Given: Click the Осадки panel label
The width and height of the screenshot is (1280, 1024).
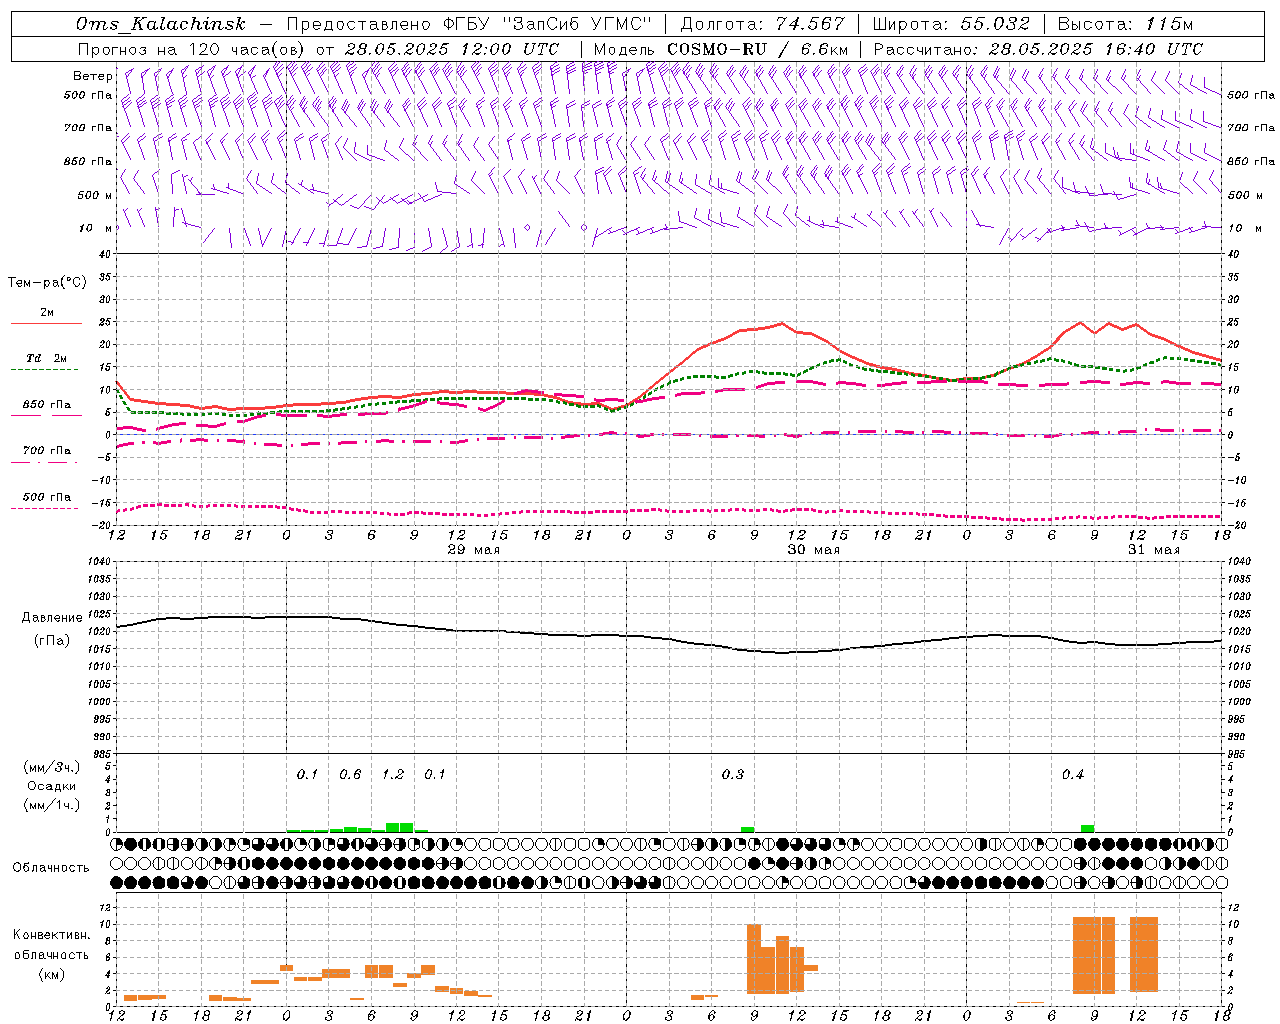Looking at the screenshot, I should click(52, 786).
